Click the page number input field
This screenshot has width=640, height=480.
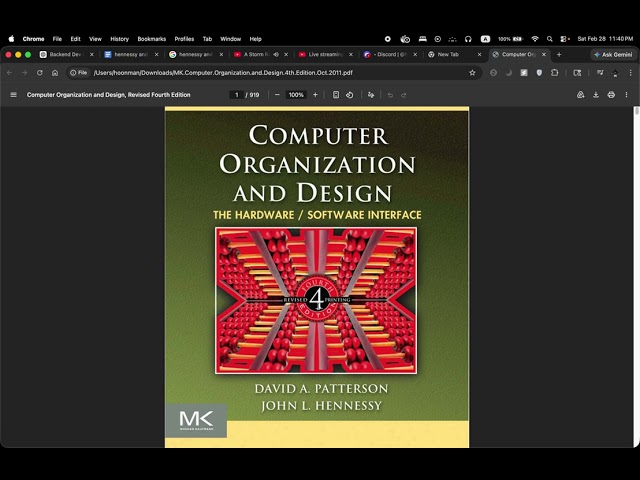(236, 95)
